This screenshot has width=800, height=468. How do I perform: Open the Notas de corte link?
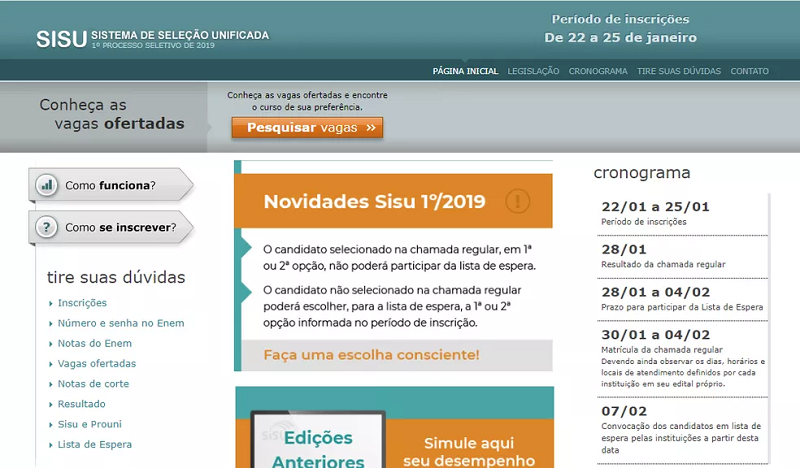tap(93, 384)
